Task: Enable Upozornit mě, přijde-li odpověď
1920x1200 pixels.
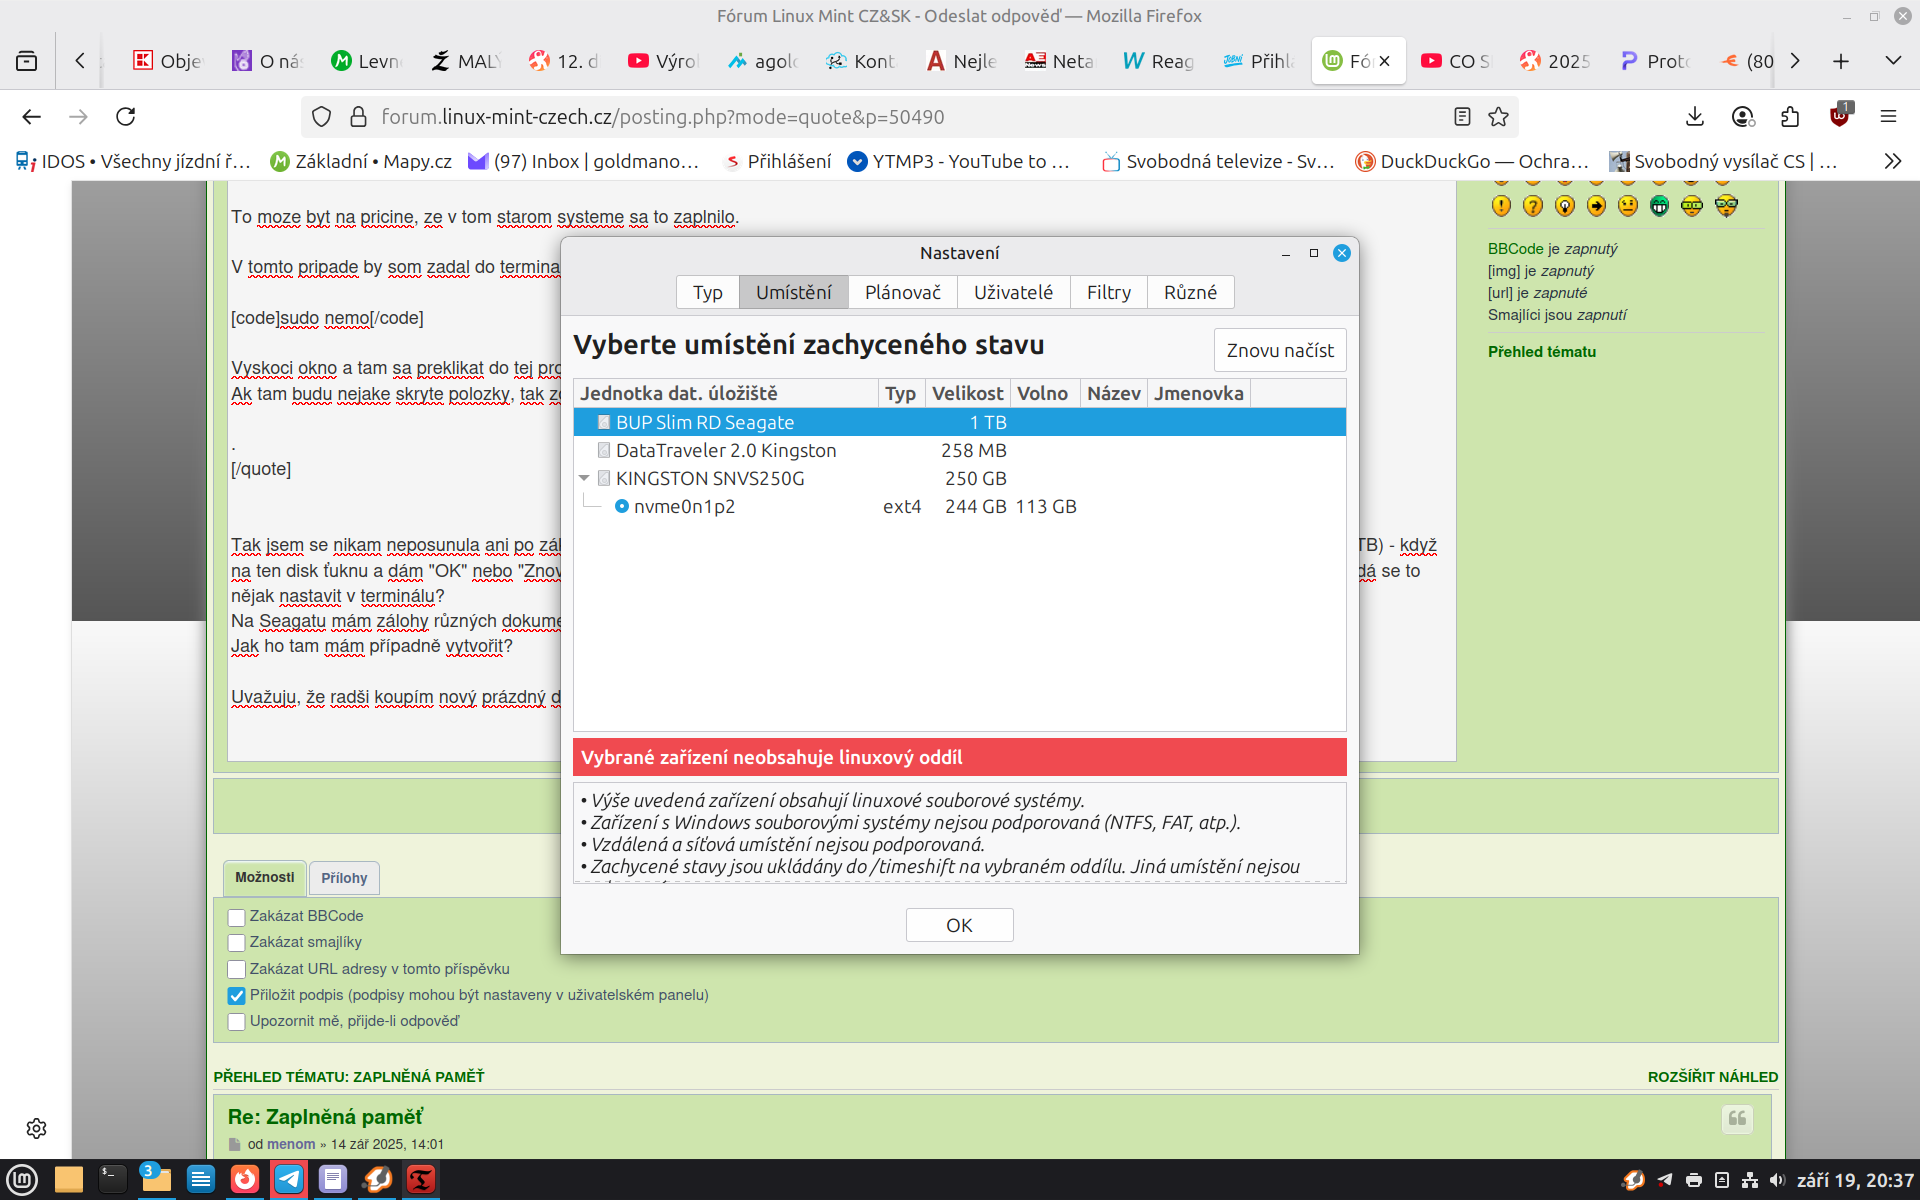Action: coord(237,1022)
